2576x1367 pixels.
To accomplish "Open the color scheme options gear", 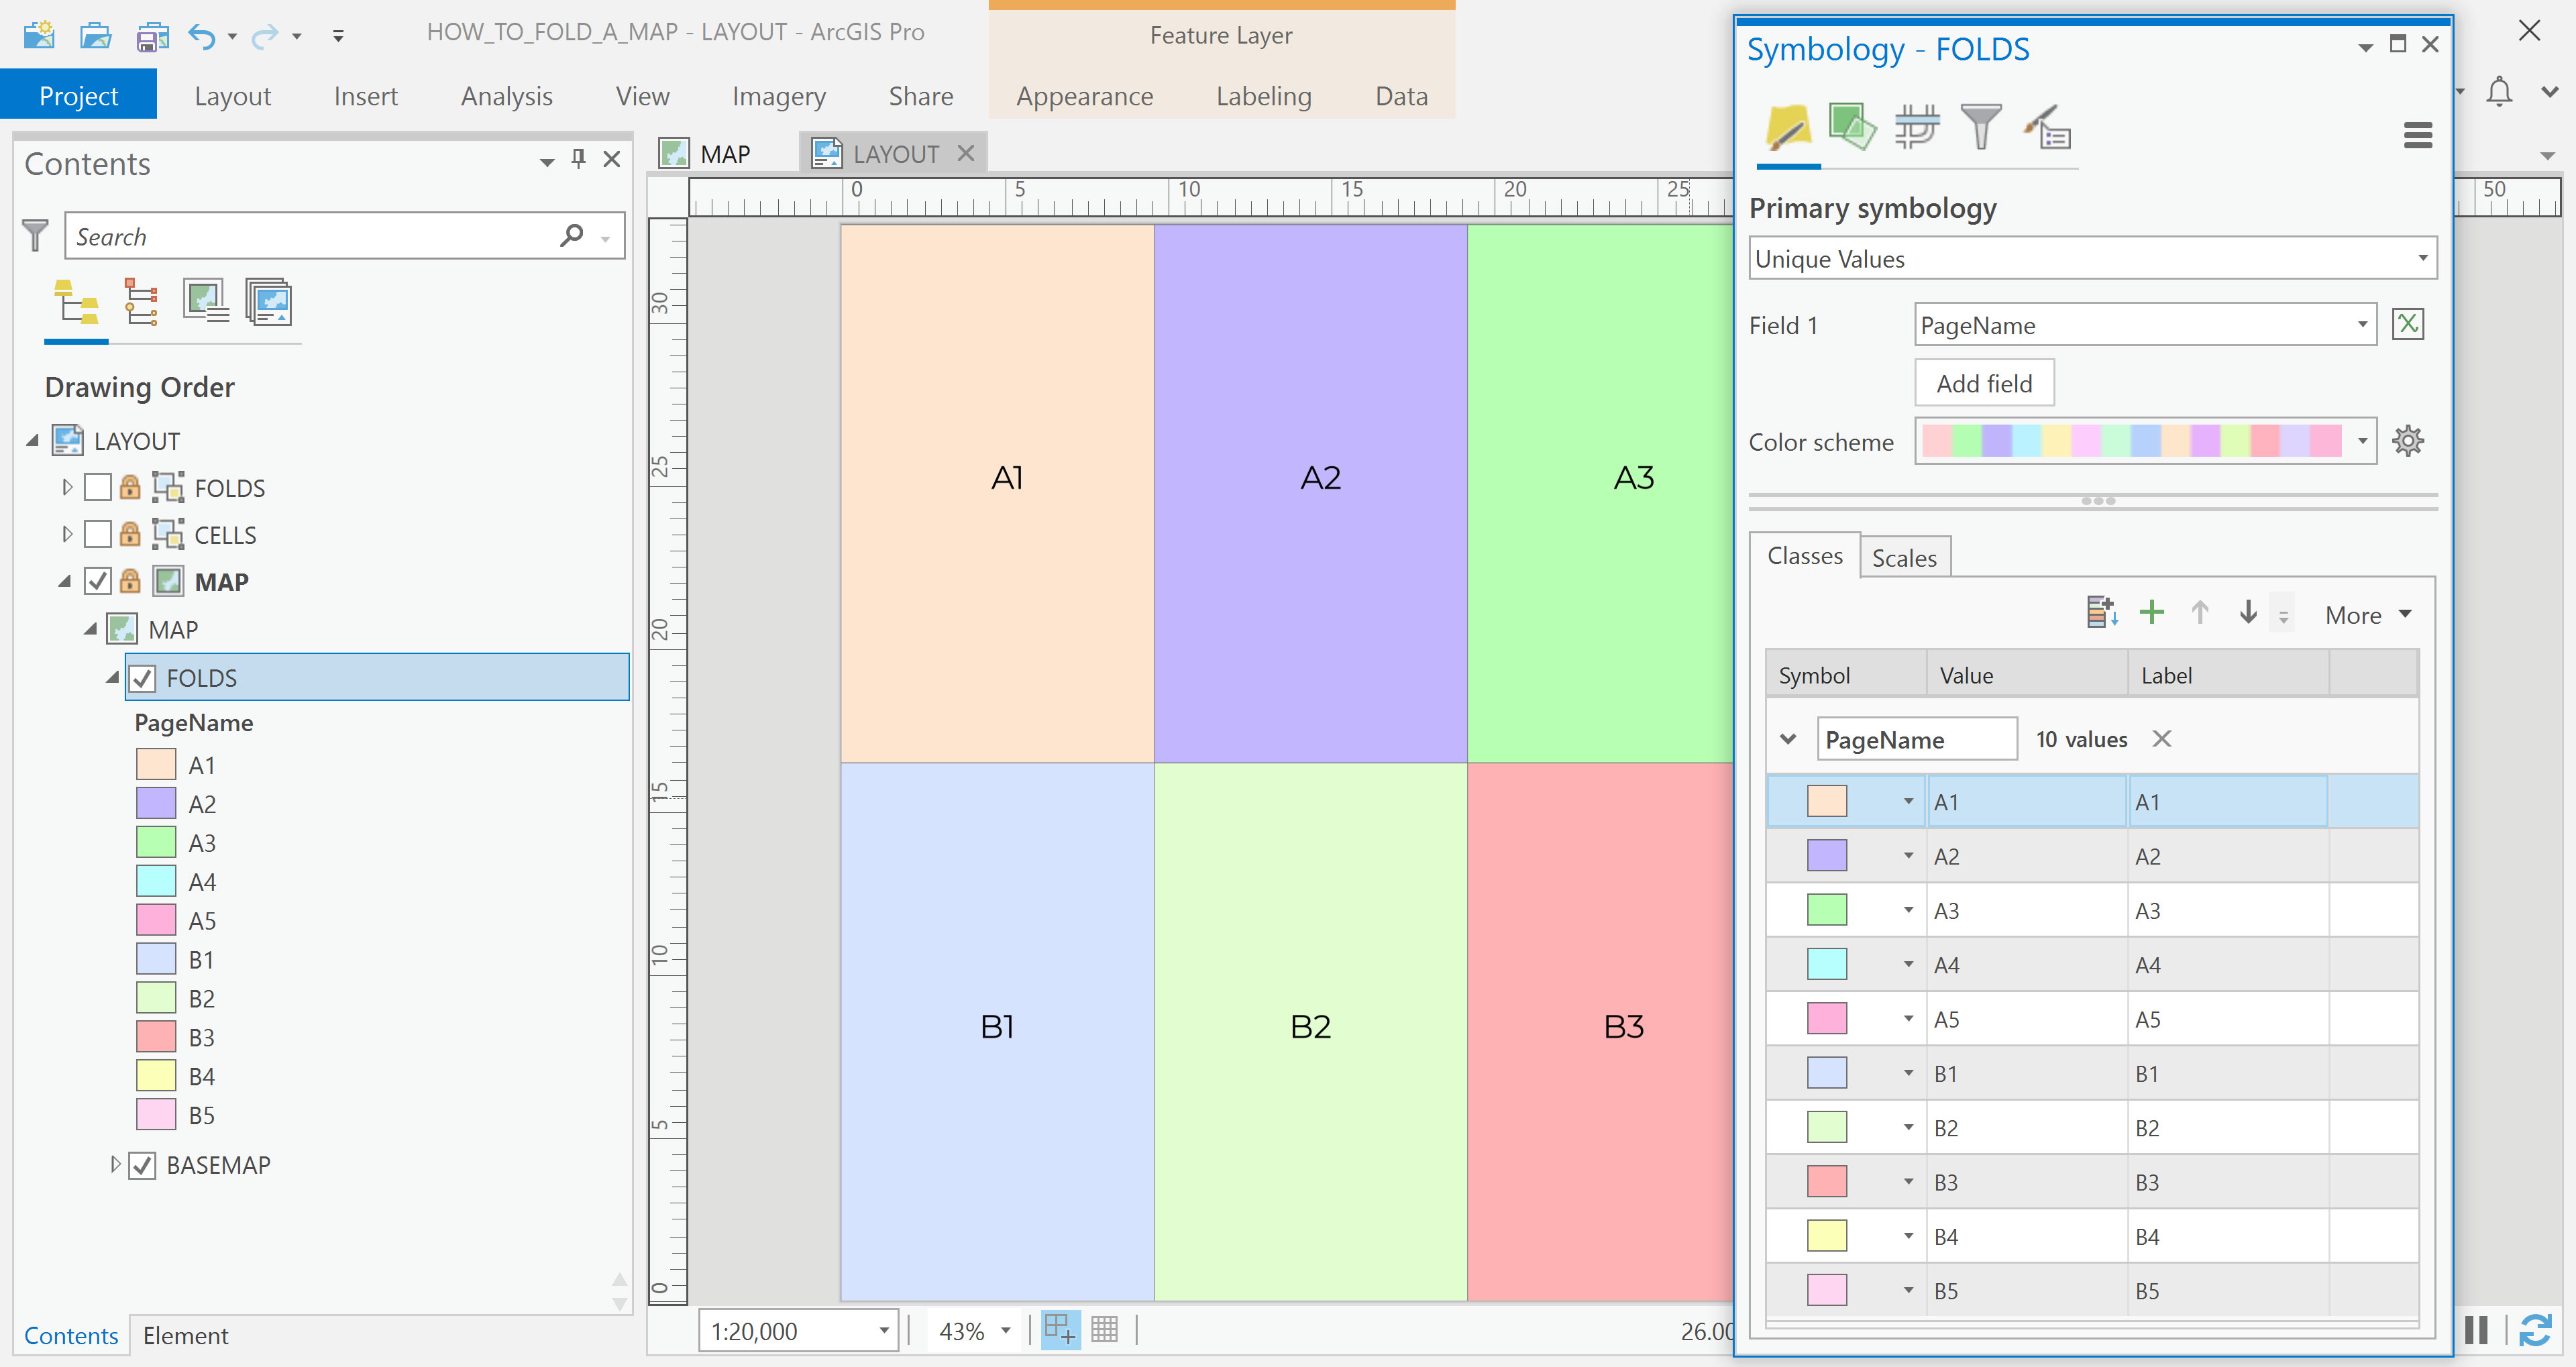I will pyautogui.click(x=2408, y=441).
